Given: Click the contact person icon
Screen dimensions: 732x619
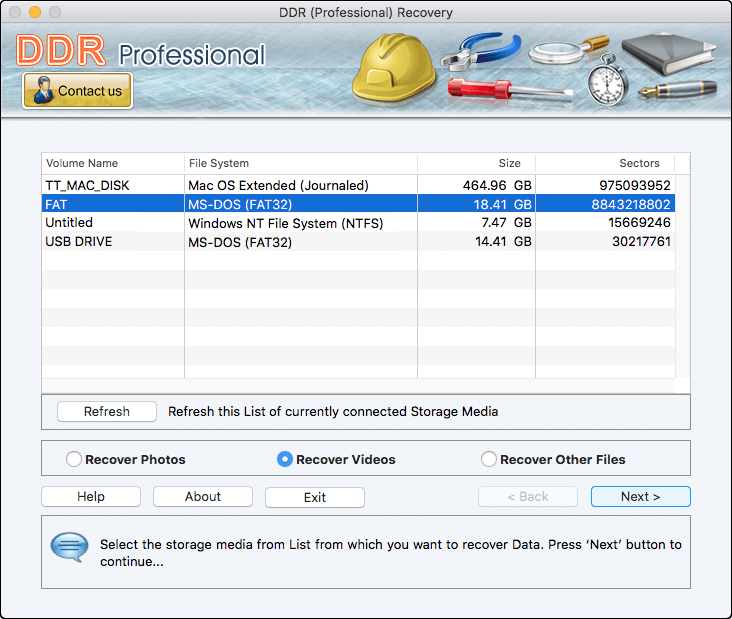Looking at the screenshot, I should click(x=43, y=90).
